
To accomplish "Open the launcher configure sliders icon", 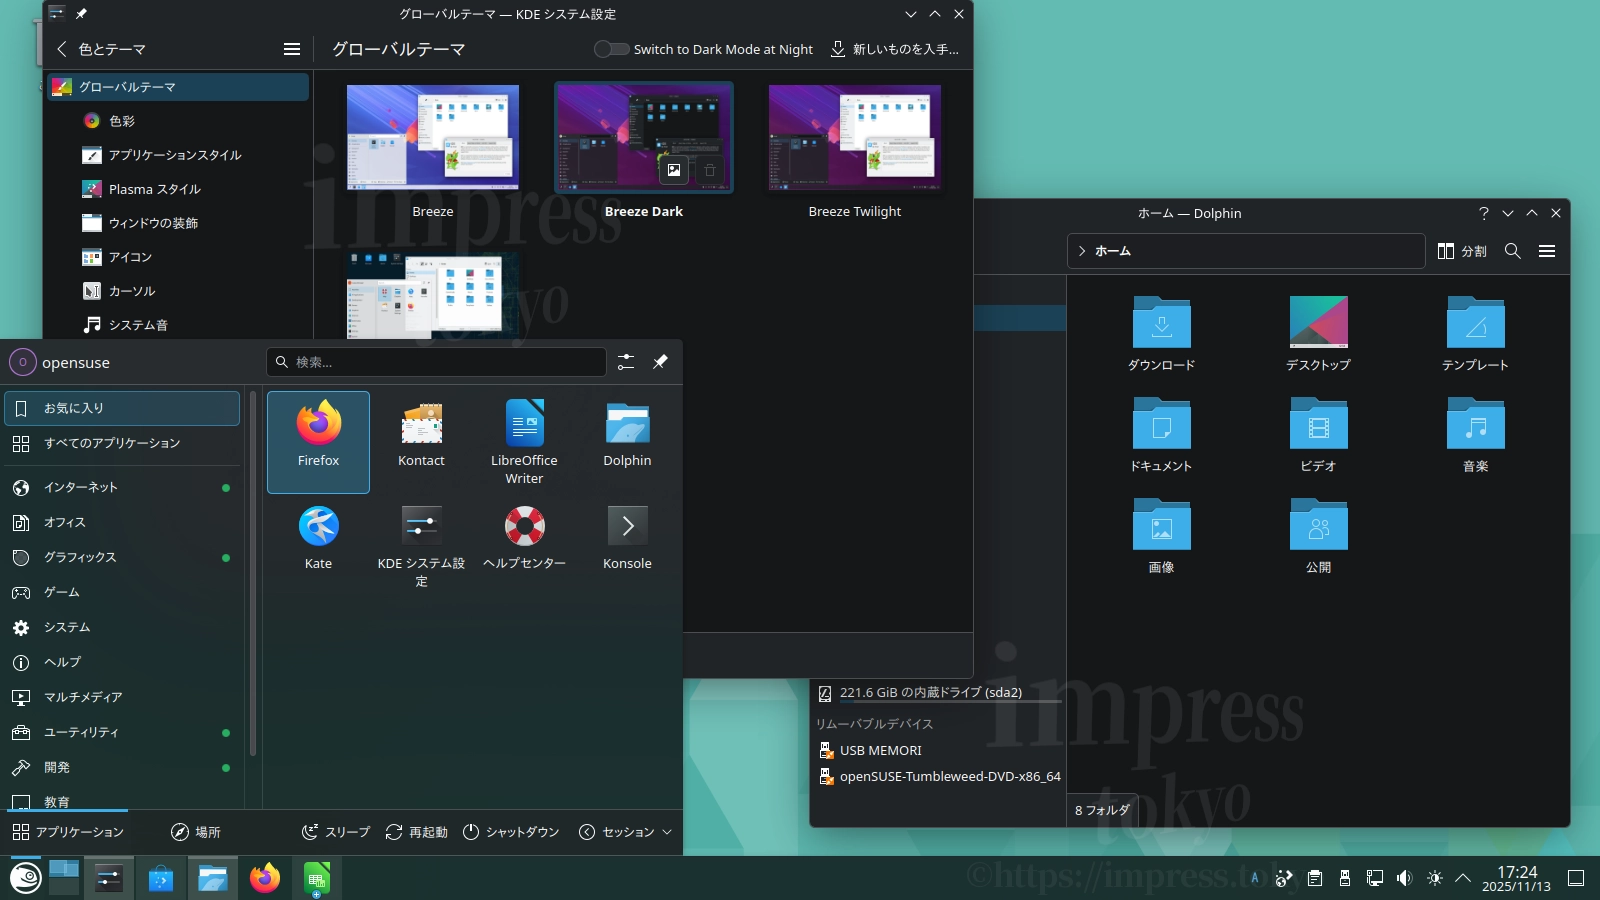I will click(626, 362).
